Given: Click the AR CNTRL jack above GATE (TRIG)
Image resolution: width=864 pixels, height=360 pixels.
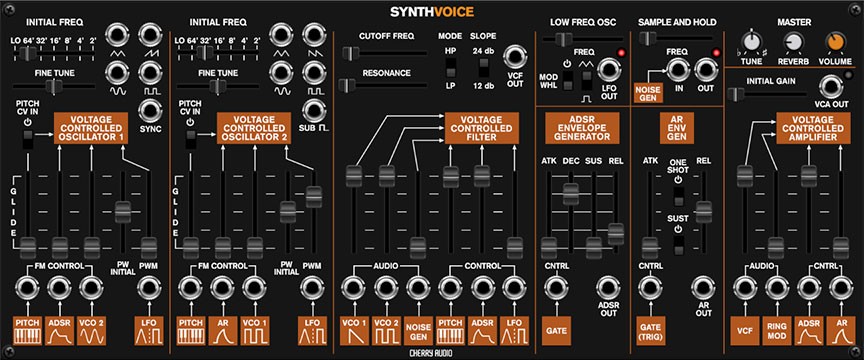Looking at the screenshot, I should (x=650, y=287).
